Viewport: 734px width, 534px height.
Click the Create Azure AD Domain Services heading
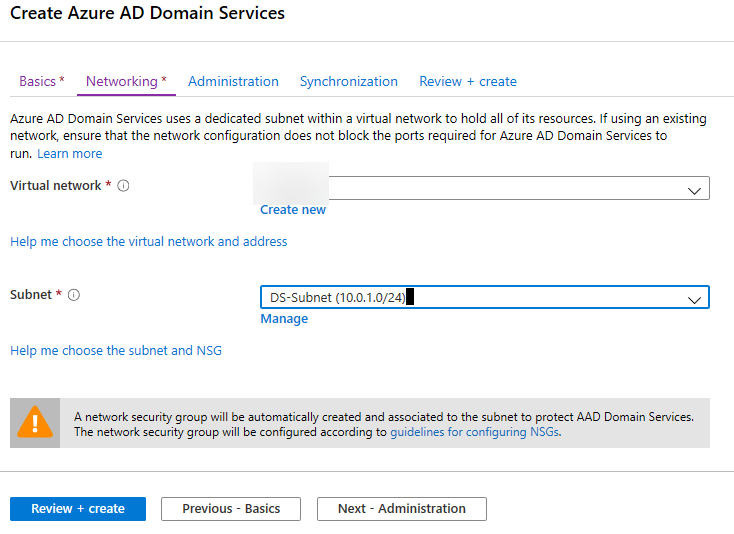coord(147,14)
